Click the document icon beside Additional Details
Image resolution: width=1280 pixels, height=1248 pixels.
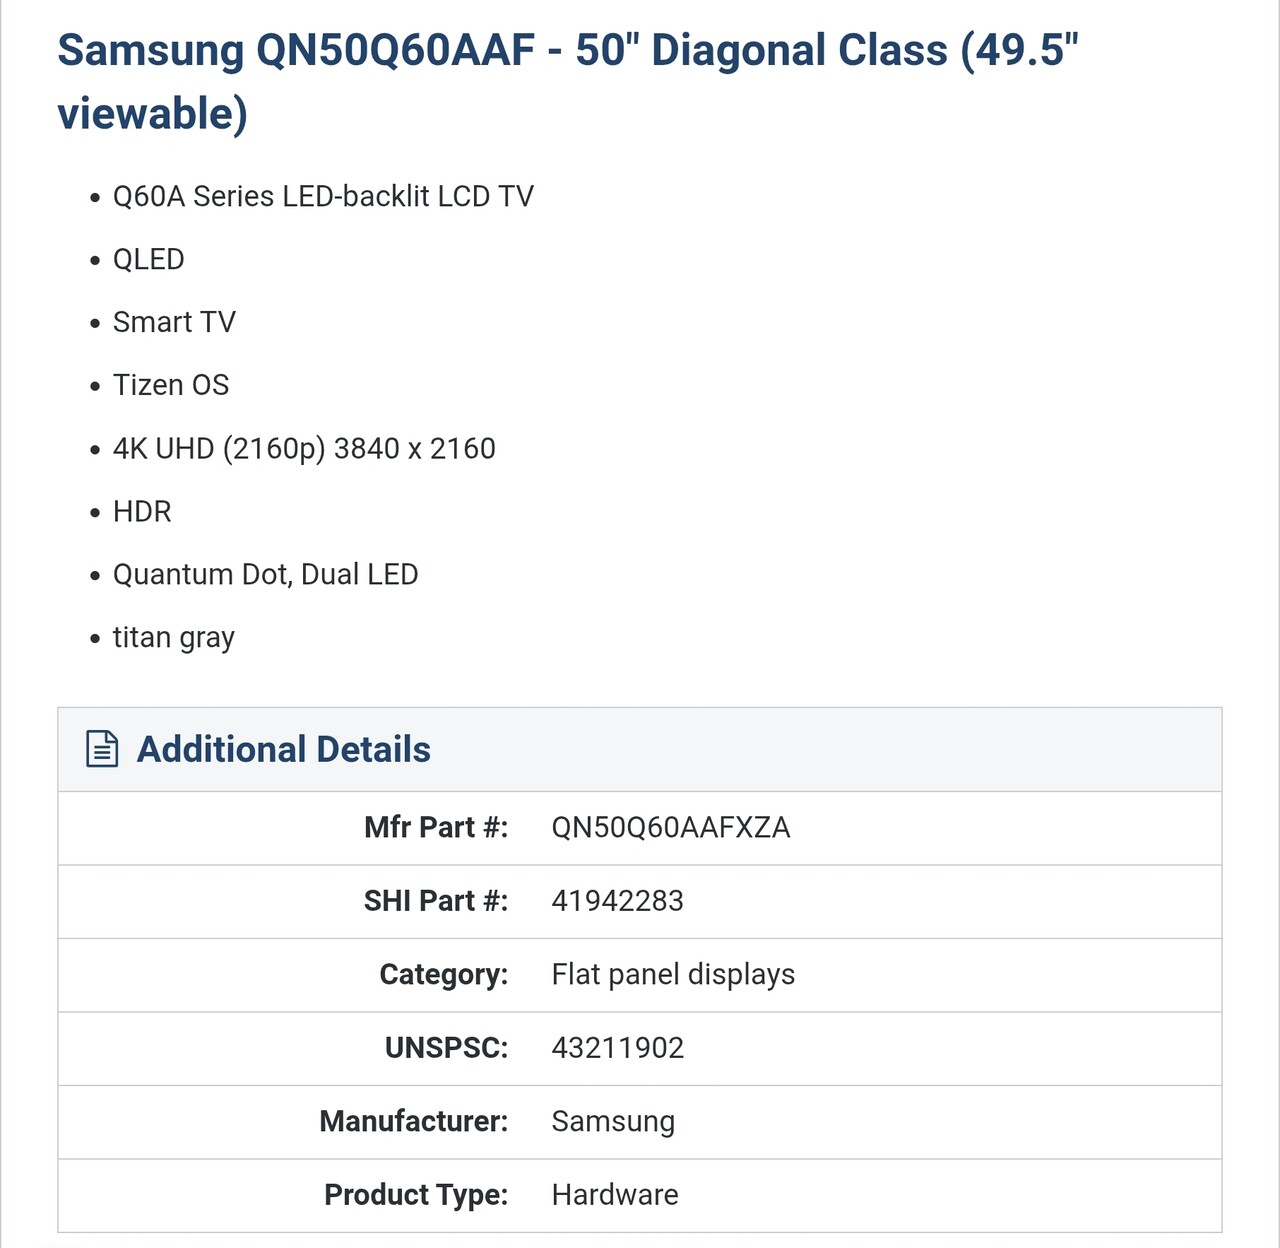pyautogui.click(x=102, y=749)
